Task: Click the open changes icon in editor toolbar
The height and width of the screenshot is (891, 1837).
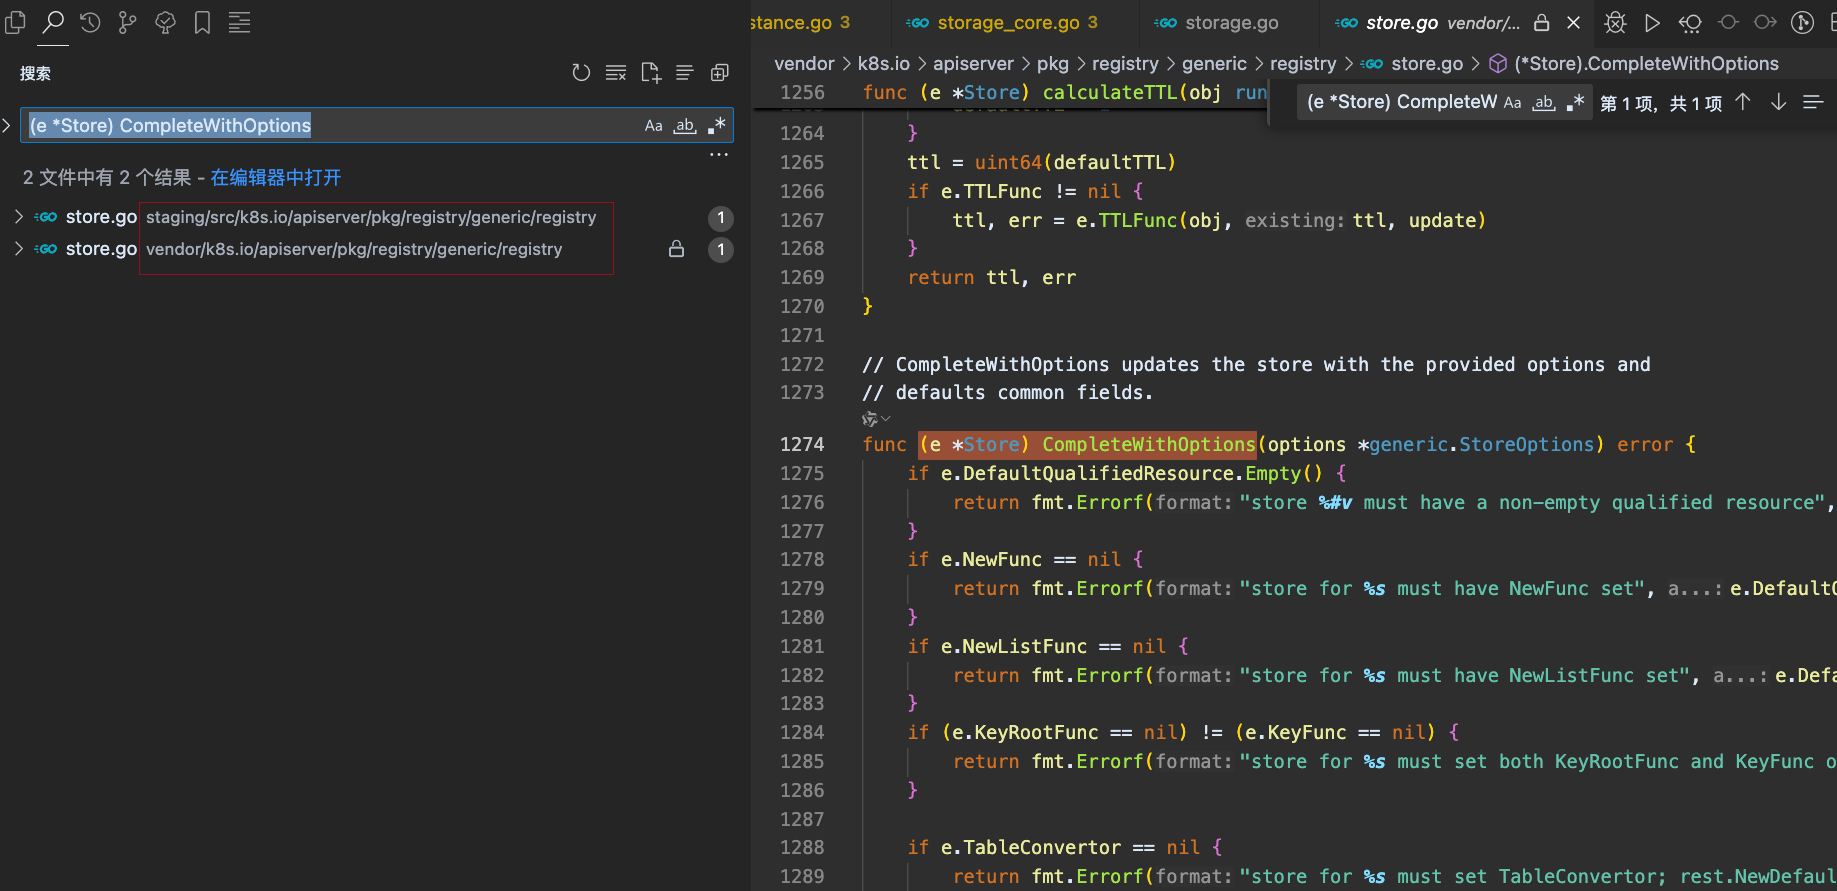Action: coord(1690,22)
